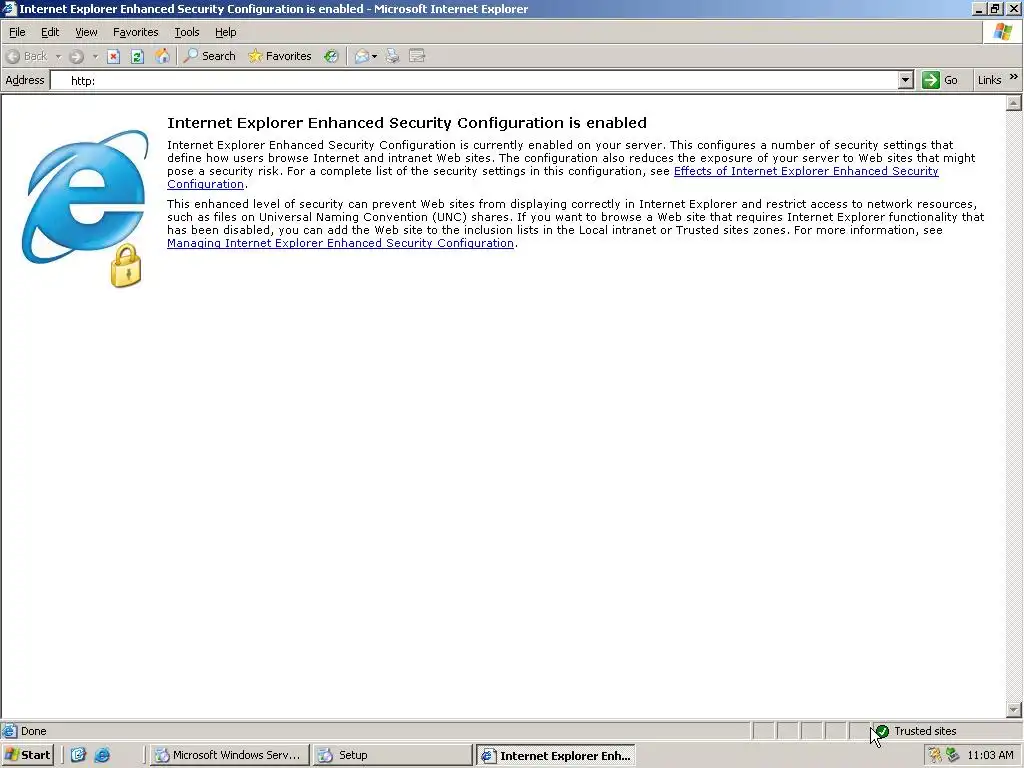Viewport: 1024px width, 768px height.
Task: Go to the home page icon
Action: 162,56
